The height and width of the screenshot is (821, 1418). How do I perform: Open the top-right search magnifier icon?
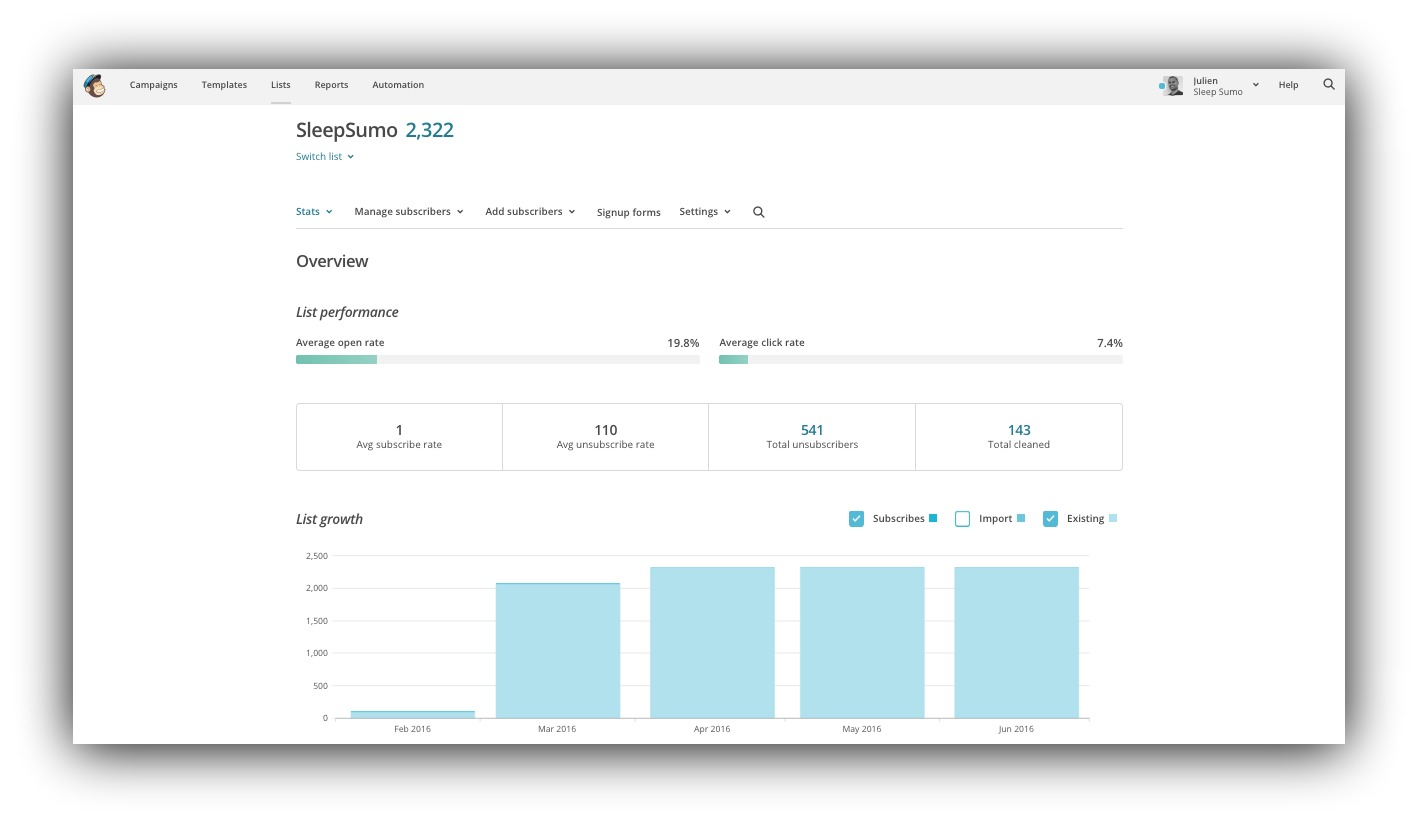point(1329,85)
